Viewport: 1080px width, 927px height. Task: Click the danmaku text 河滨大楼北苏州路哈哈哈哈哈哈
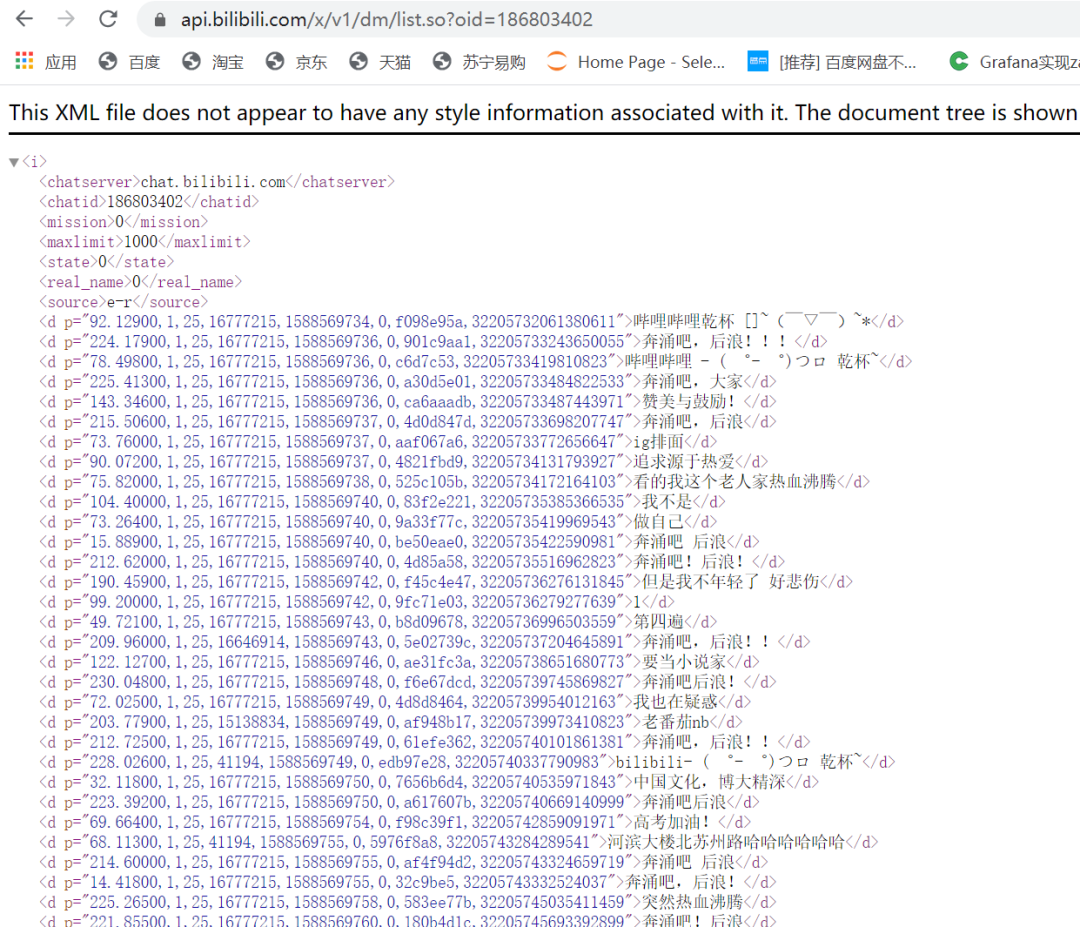pos(727,842)
